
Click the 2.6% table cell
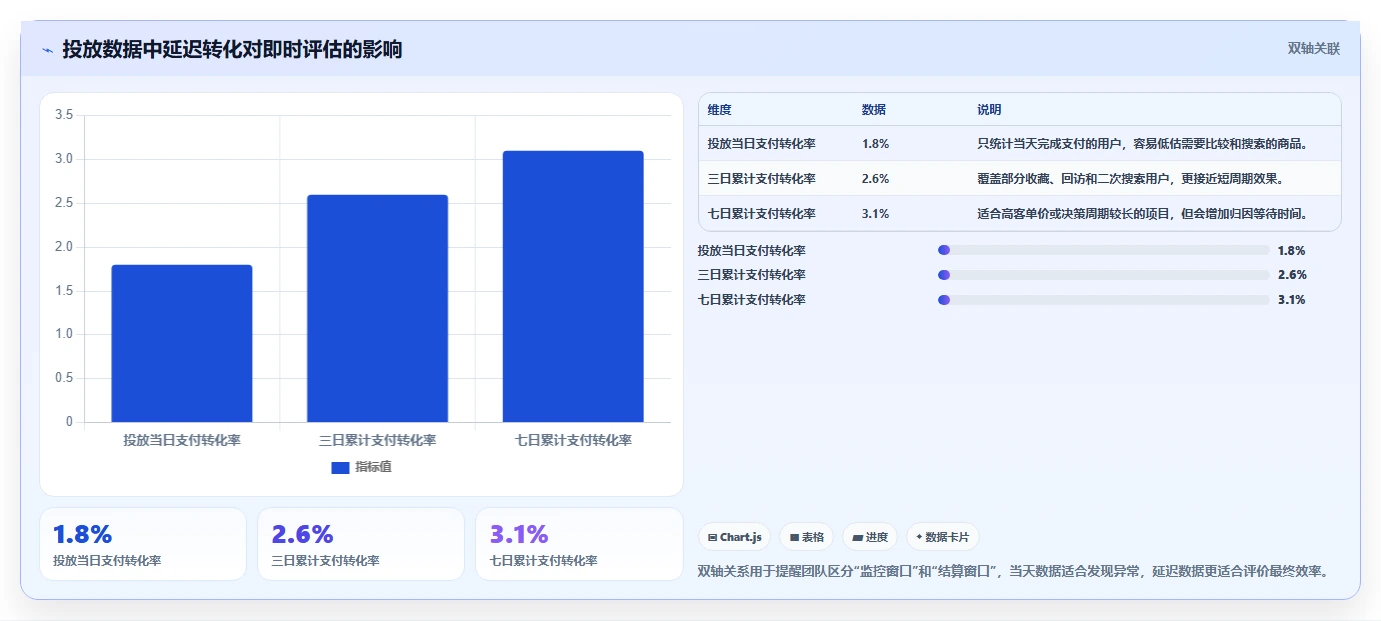(x=875, y=179)
